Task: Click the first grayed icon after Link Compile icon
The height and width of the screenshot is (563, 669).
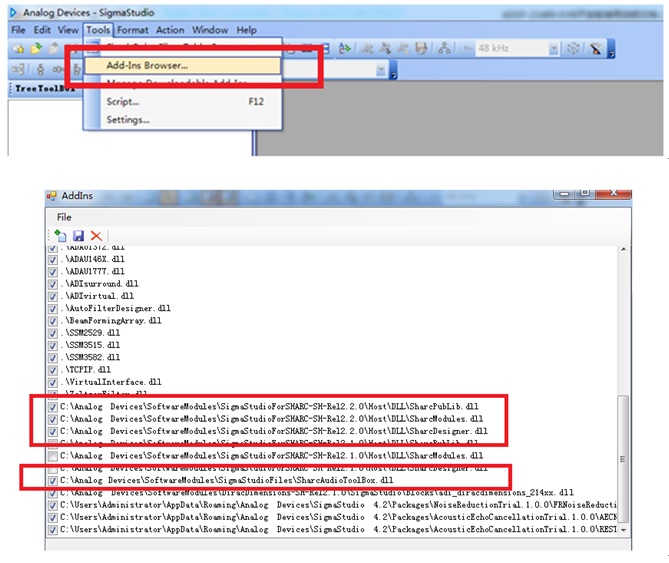Action: (x=367, y=49)
